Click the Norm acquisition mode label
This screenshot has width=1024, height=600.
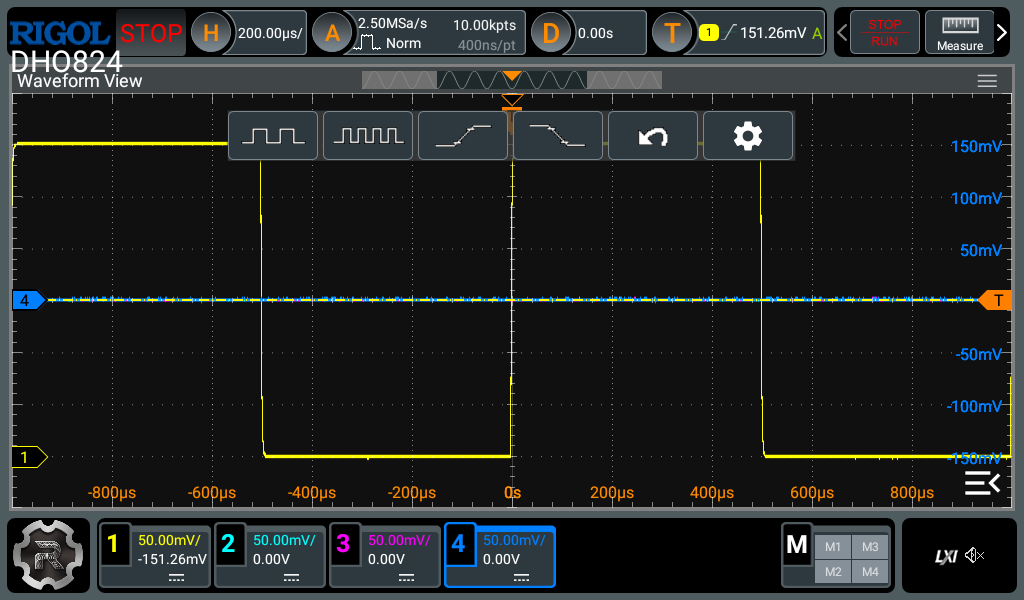click(x=403, y=43)
